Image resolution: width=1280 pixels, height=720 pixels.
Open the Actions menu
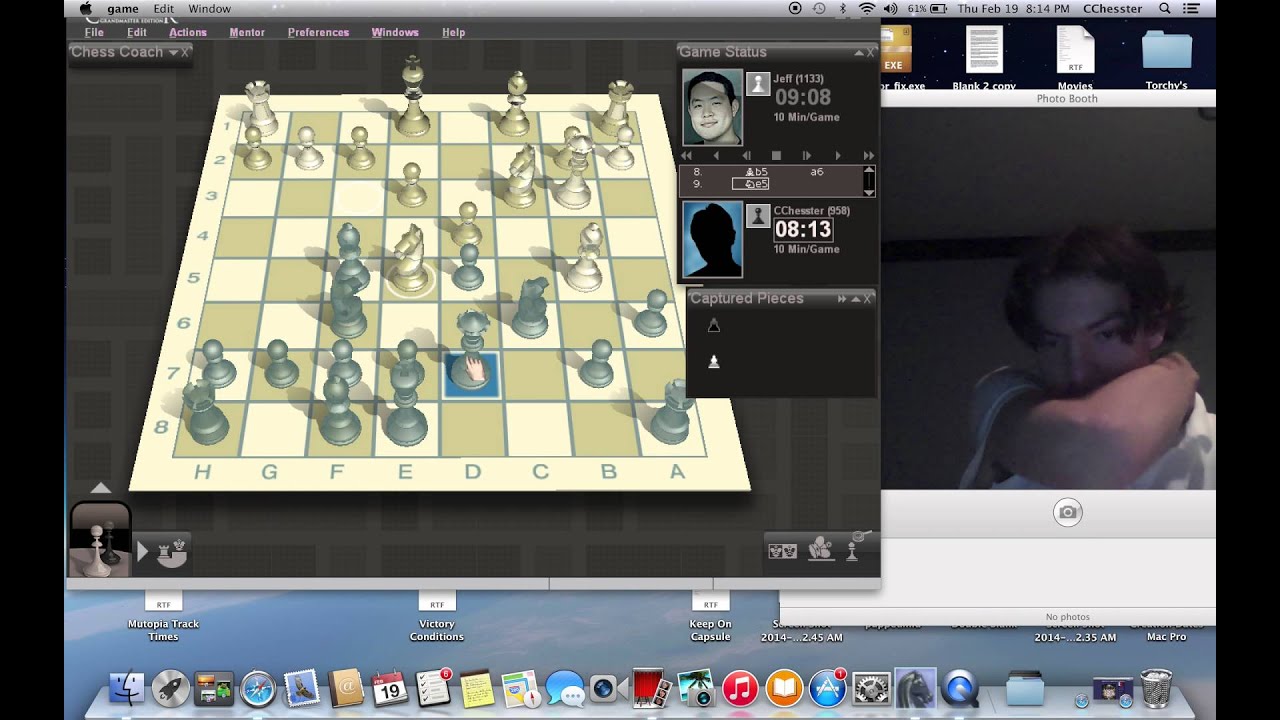[x=188, y=32]
